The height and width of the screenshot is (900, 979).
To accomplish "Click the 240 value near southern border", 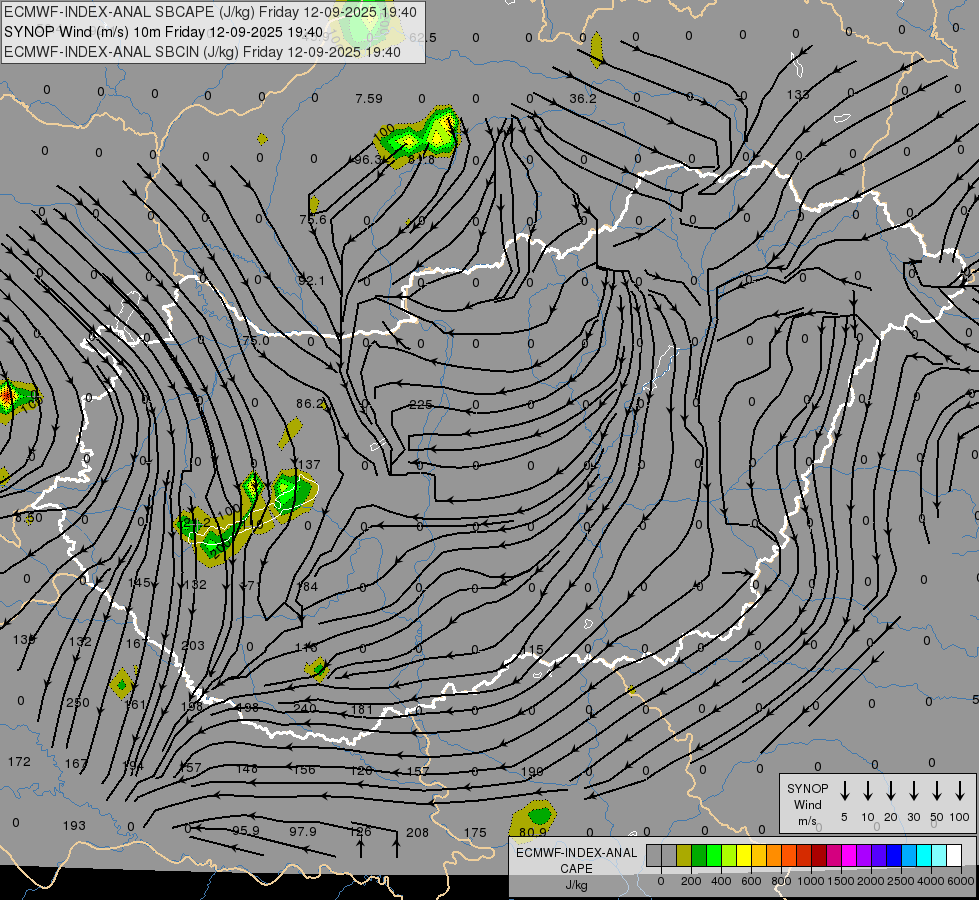I will (x=305, y=708).
